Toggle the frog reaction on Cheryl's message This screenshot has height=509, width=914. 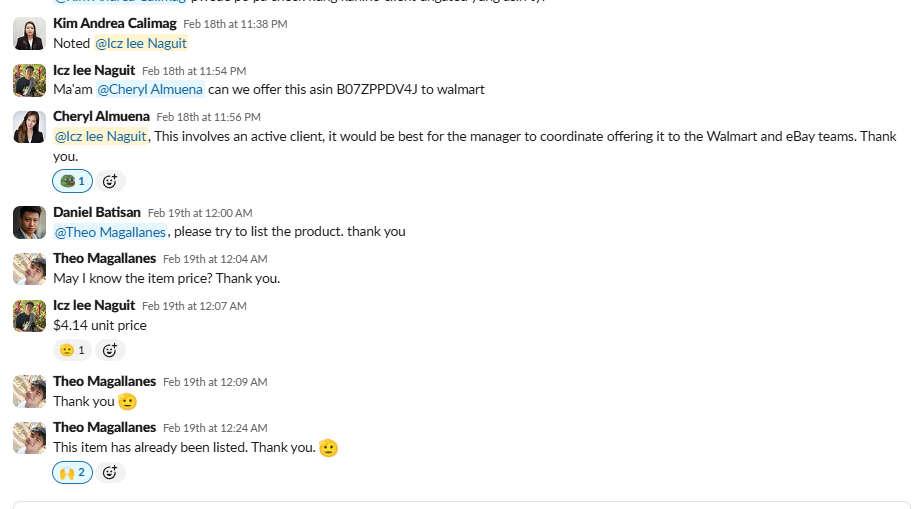tap(72, 181)
